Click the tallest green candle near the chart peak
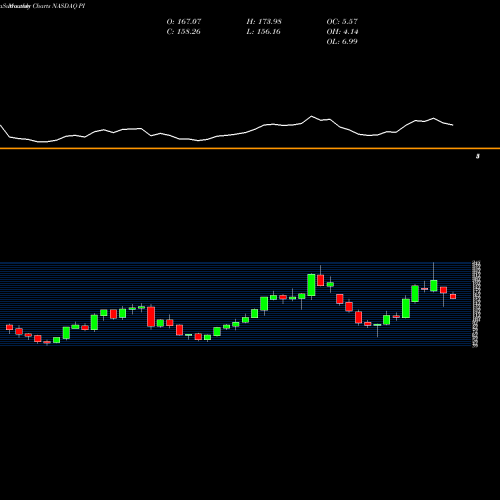The width and height of the screenshot is (500, 500). point(311,285)
